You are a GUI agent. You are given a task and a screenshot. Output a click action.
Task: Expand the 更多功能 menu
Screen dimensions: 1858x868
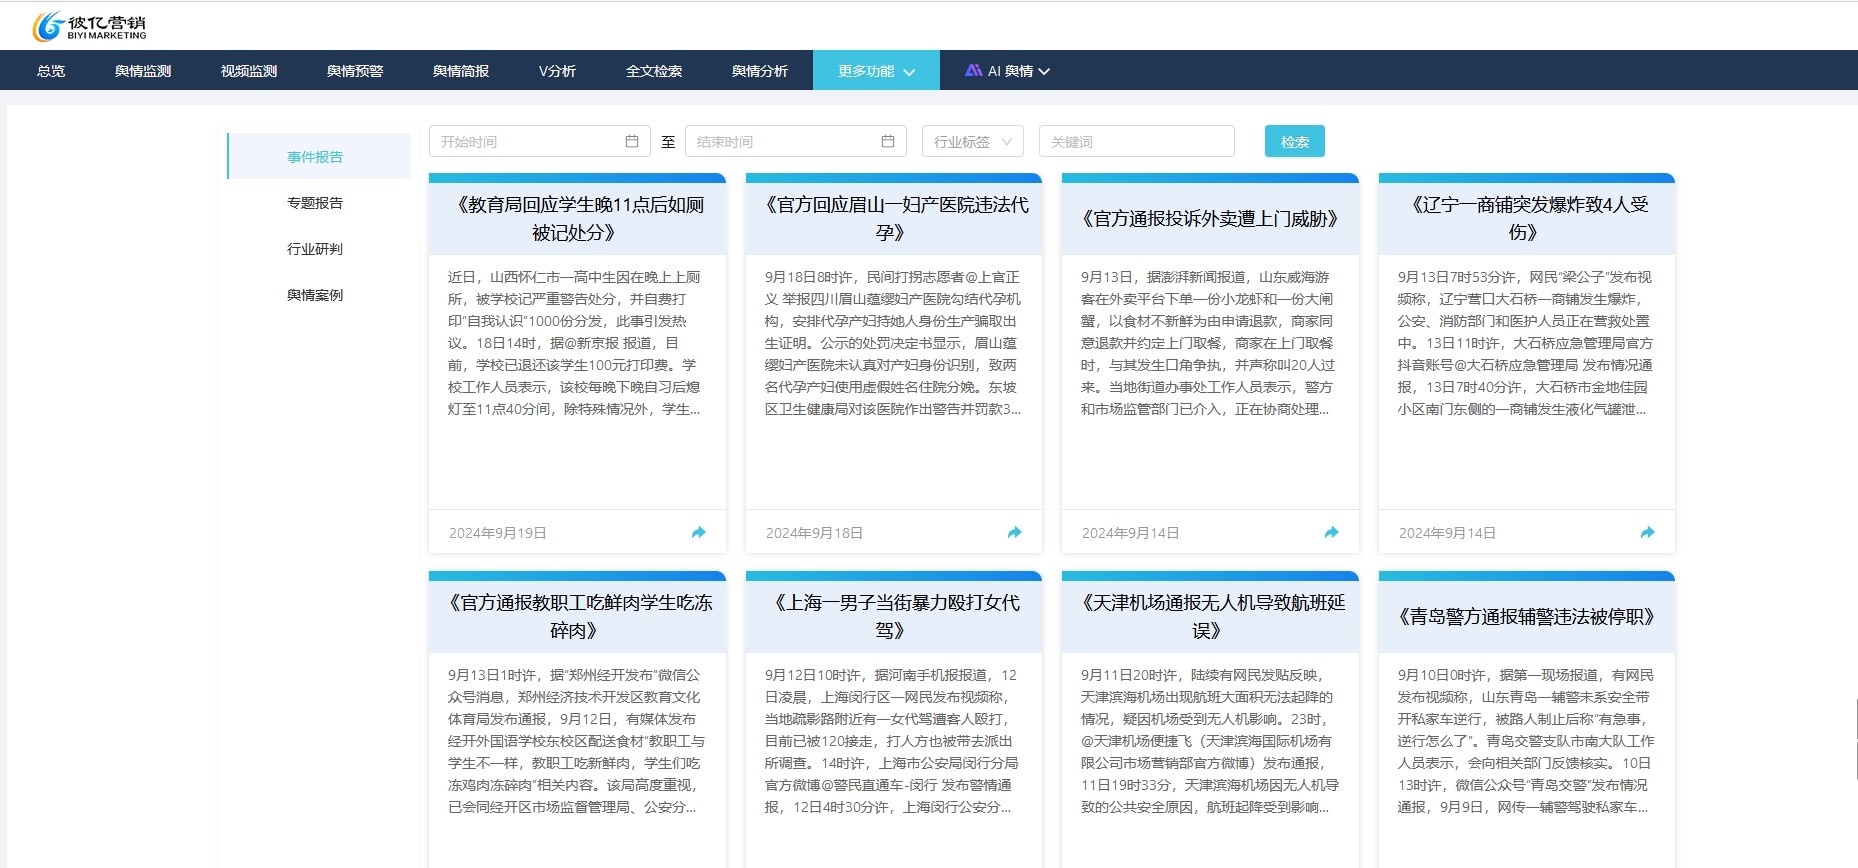[875, 71]
